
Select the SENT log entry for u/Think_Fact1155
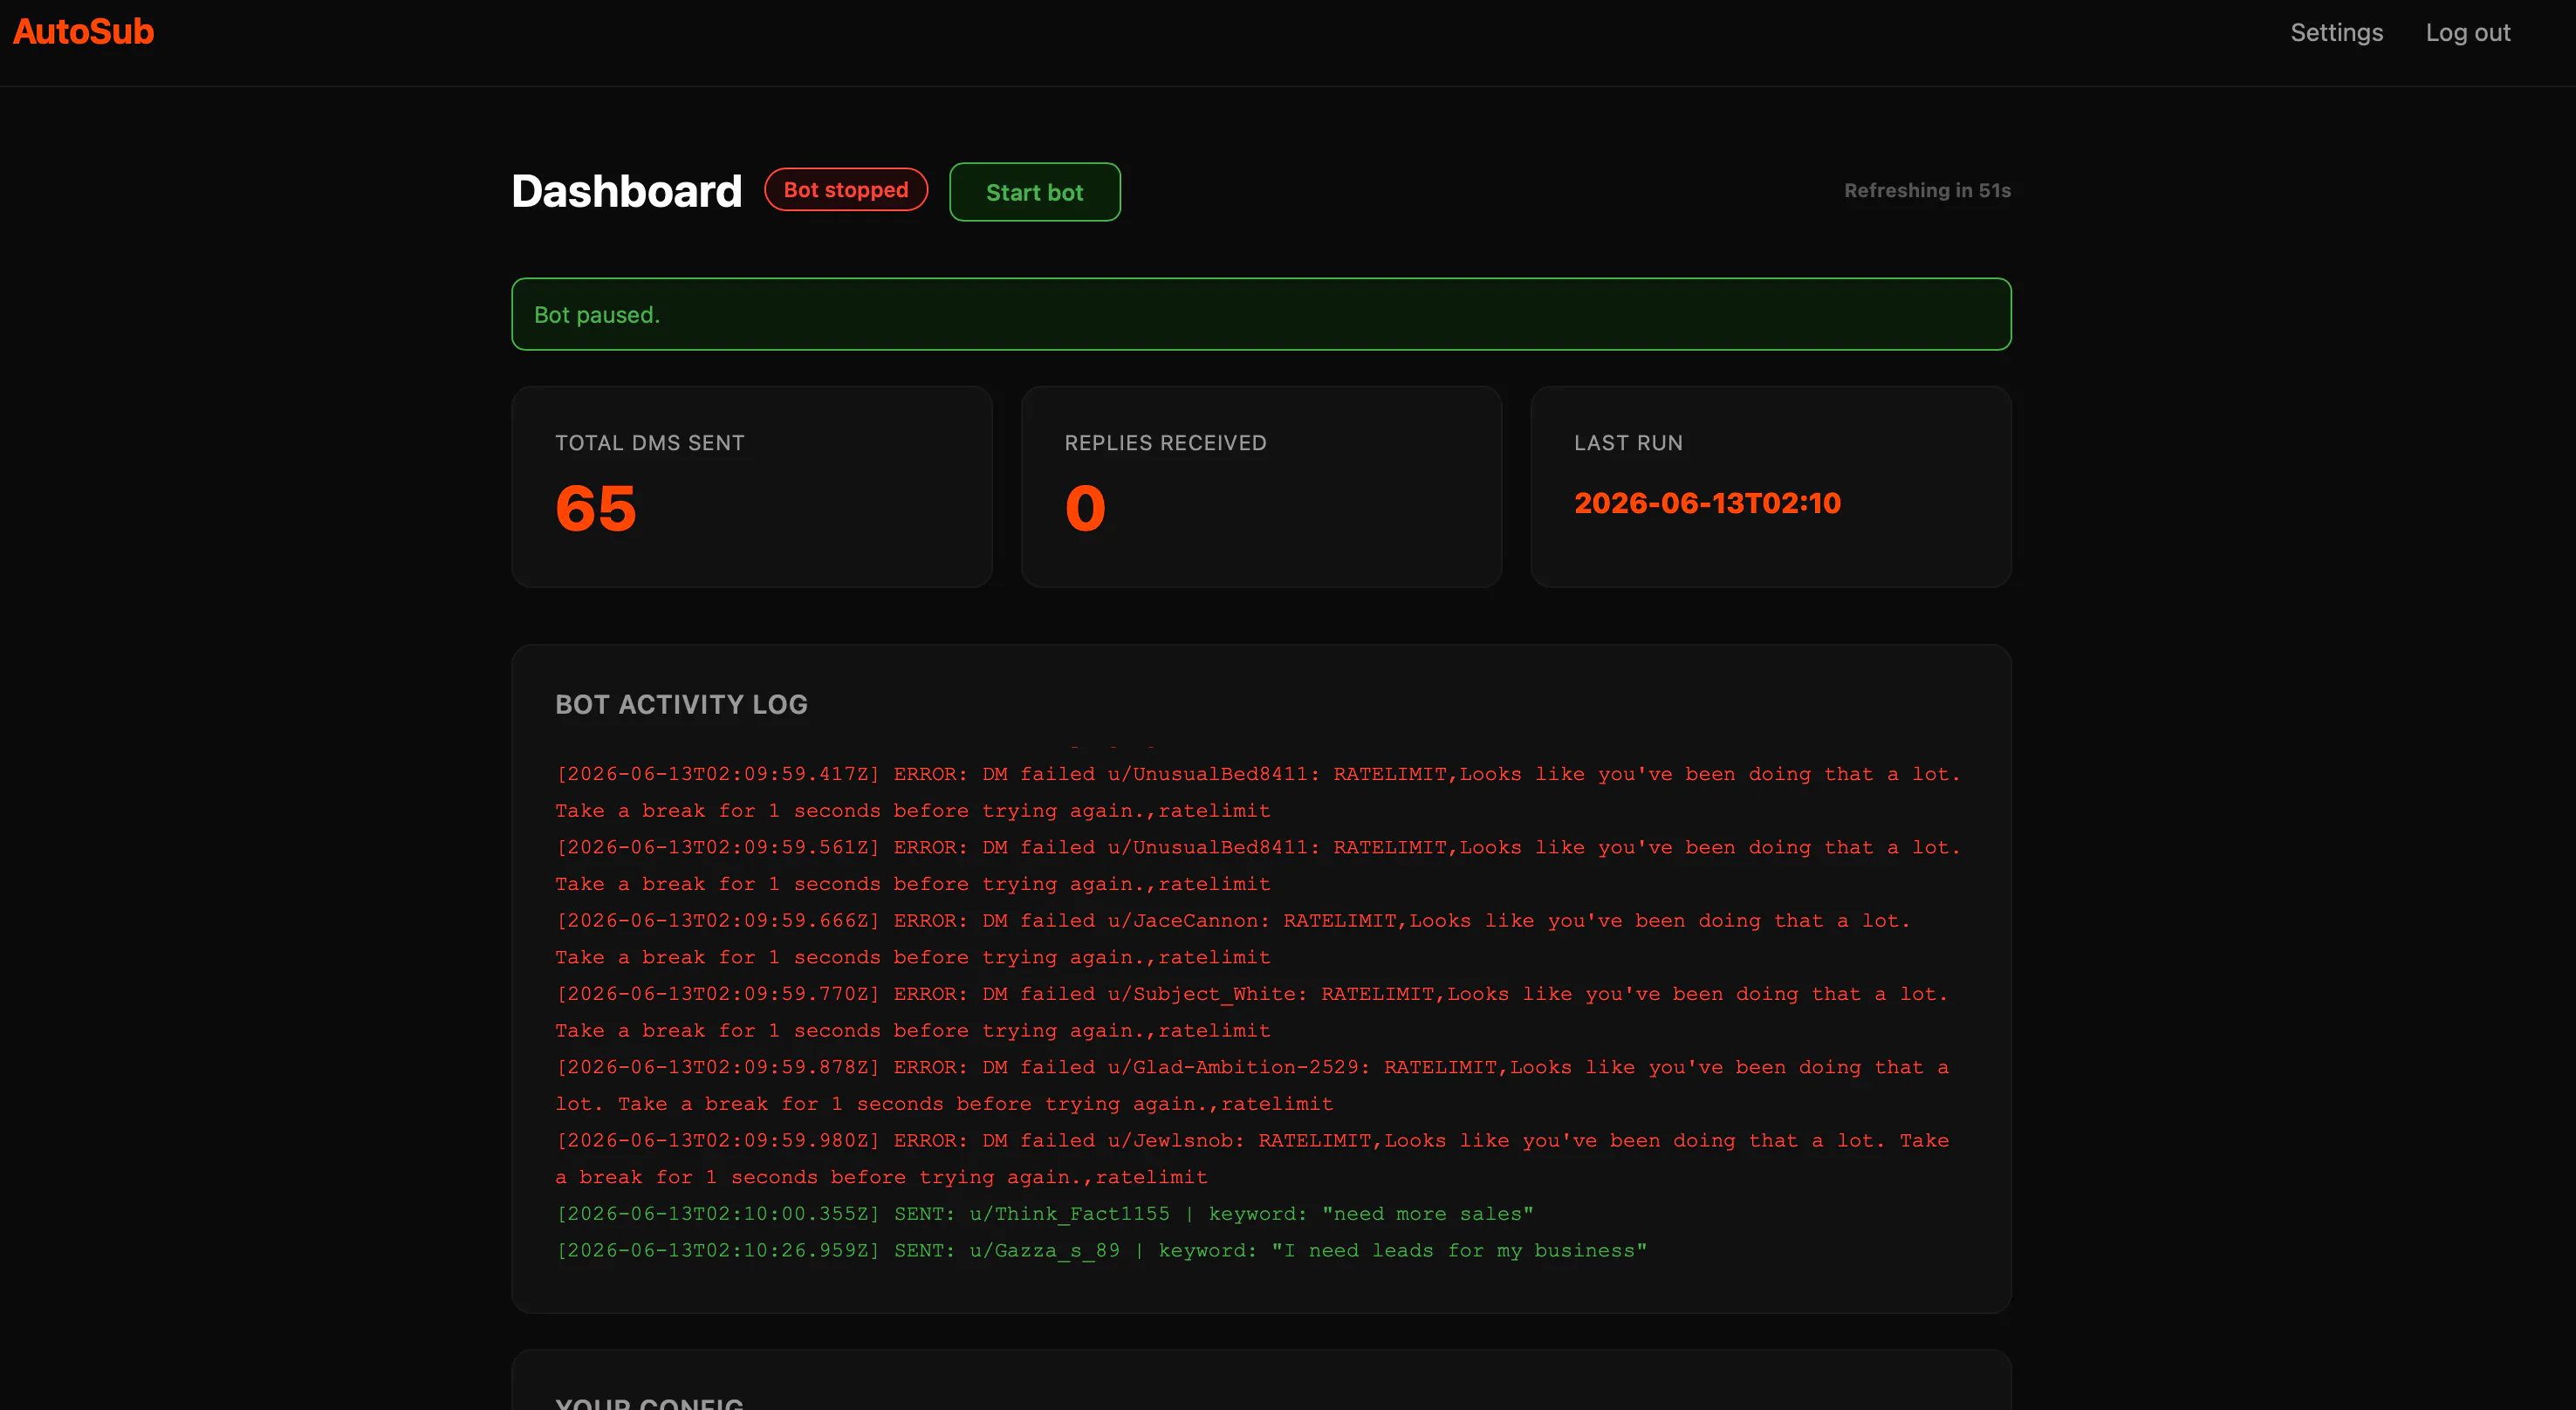(x=1044, y=1213)
